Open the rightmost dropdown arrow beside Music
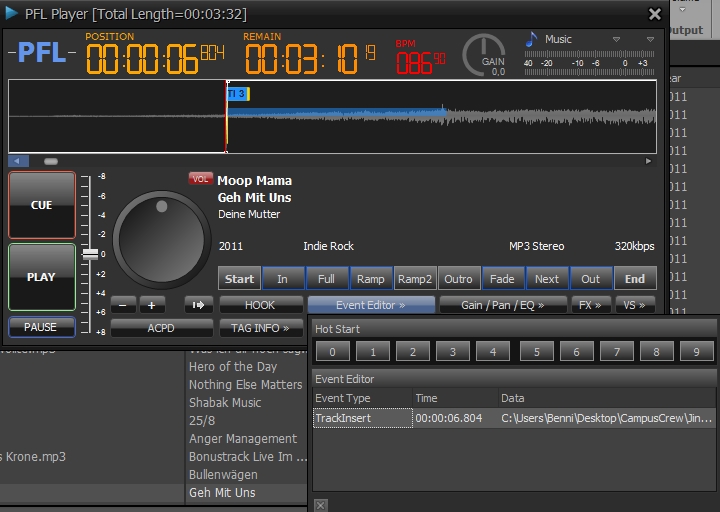 (650, 39)
